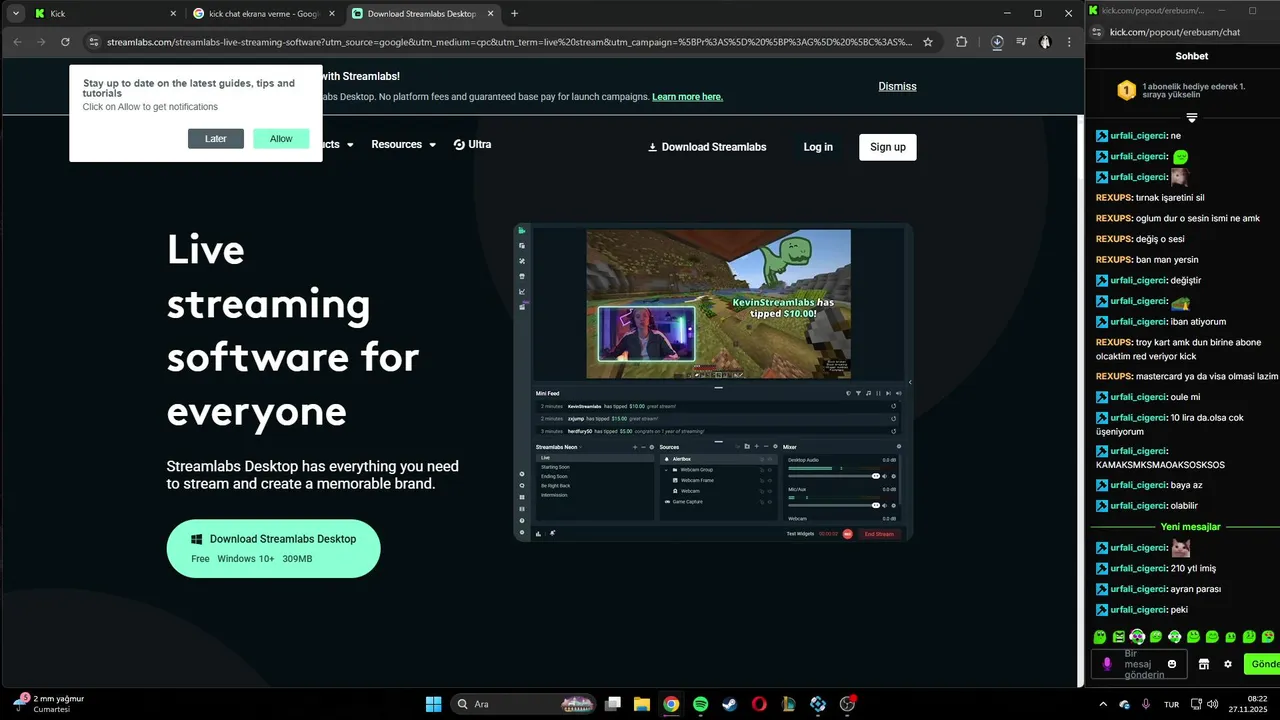This screenshot has height=720, width=1280.
Task: Open the weather widget 2 mm yağmur
Action: (x=47, y=704)
